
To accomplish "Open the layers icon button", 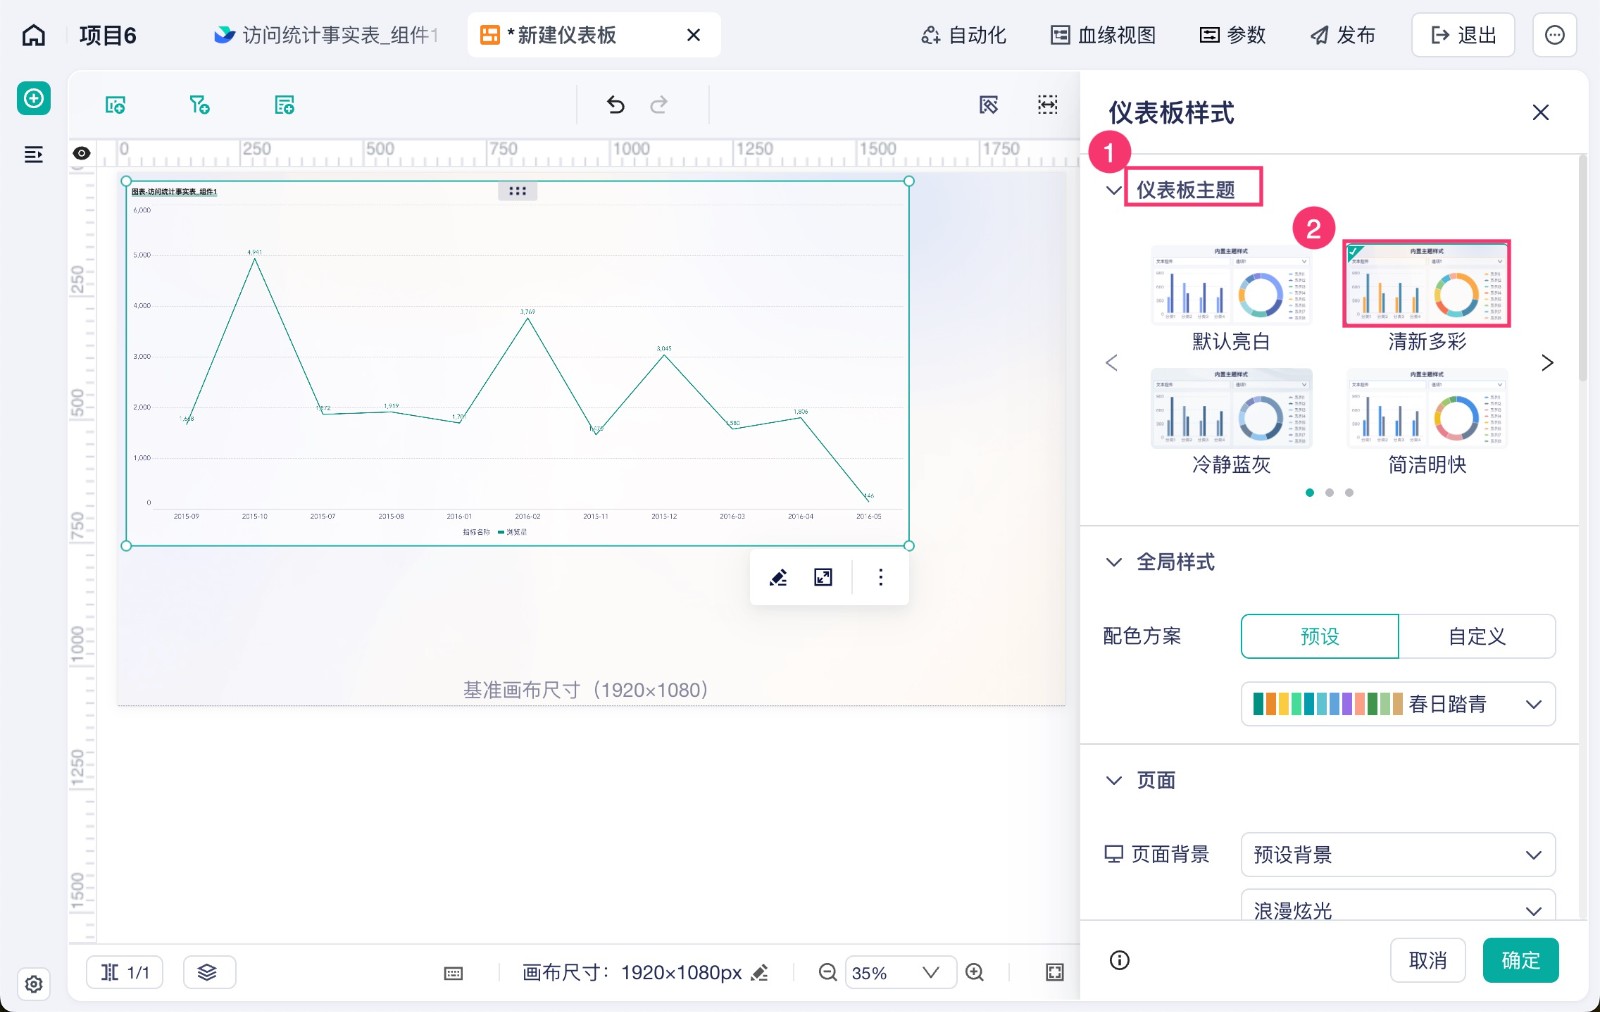I will (x=209, y=972).
